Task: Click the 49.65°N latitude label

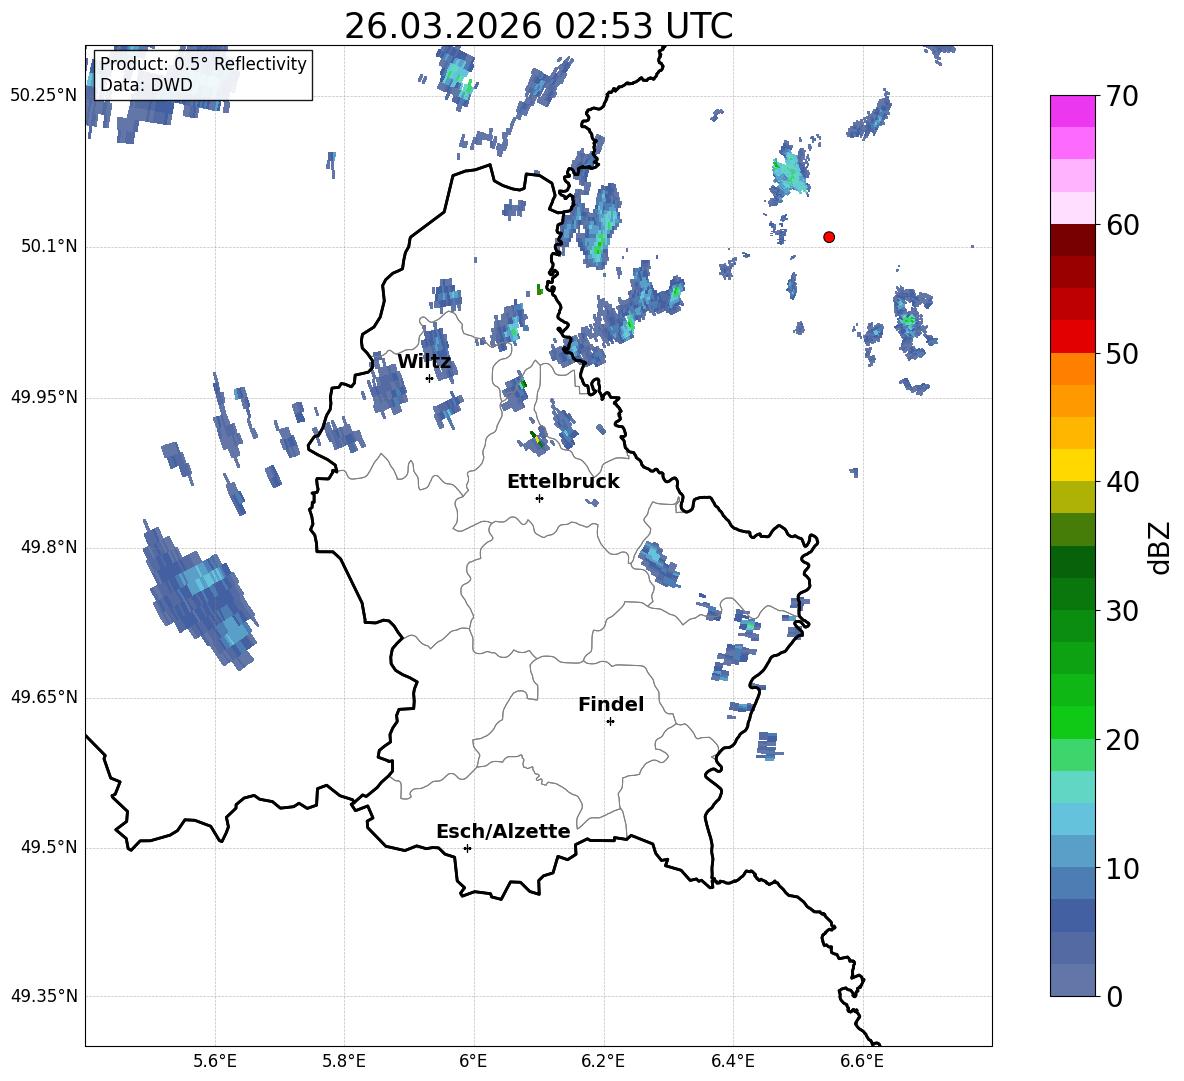Action: pos(44,697)
